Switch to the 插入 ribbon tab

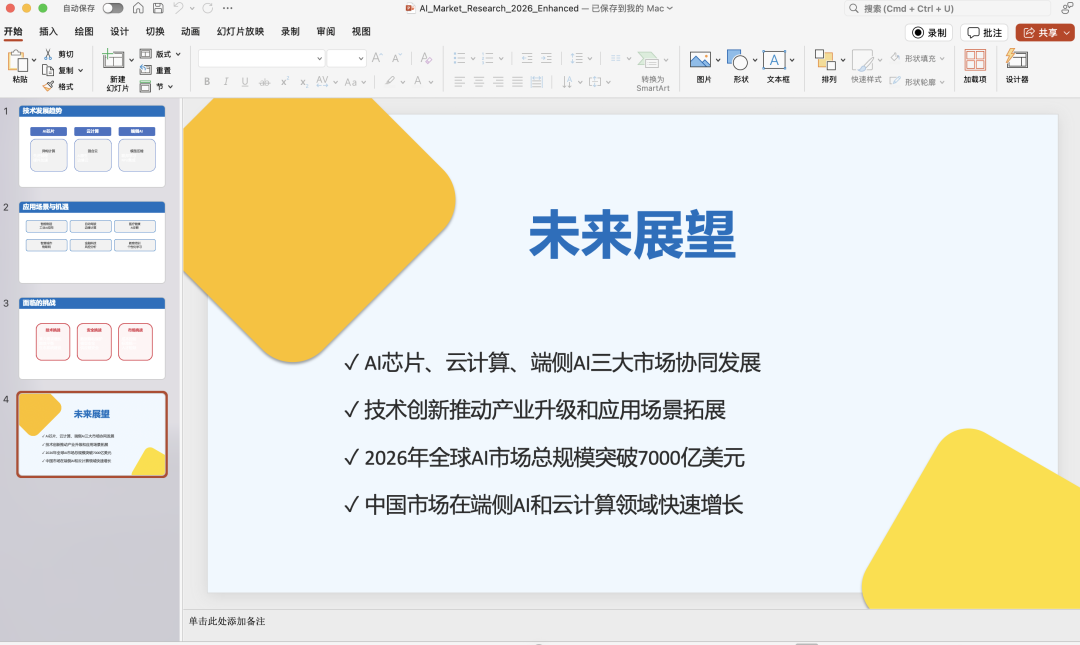pyautogui.click(x=48, y=31)
